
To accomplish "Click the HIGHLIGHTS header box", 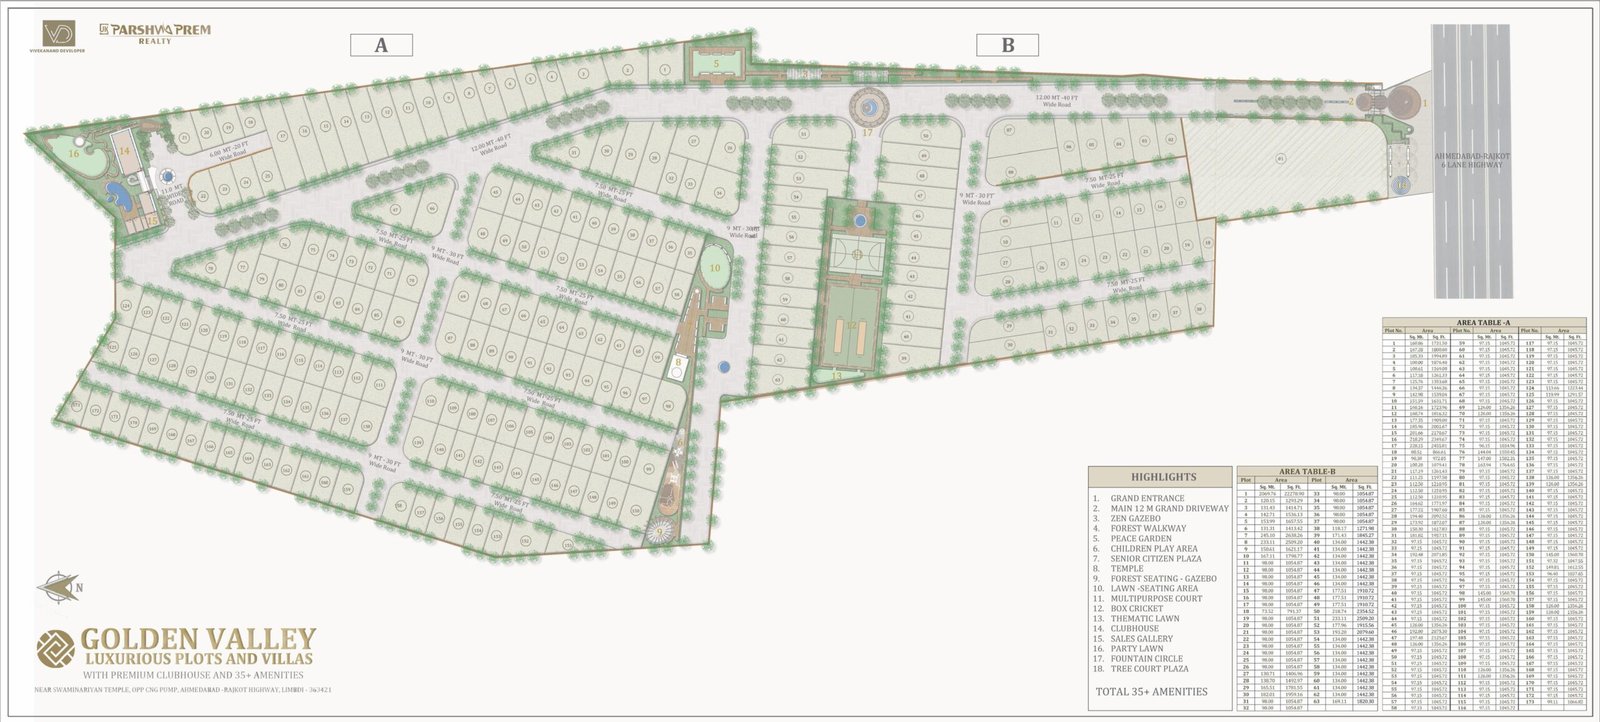I will [x=1162, y=477].
